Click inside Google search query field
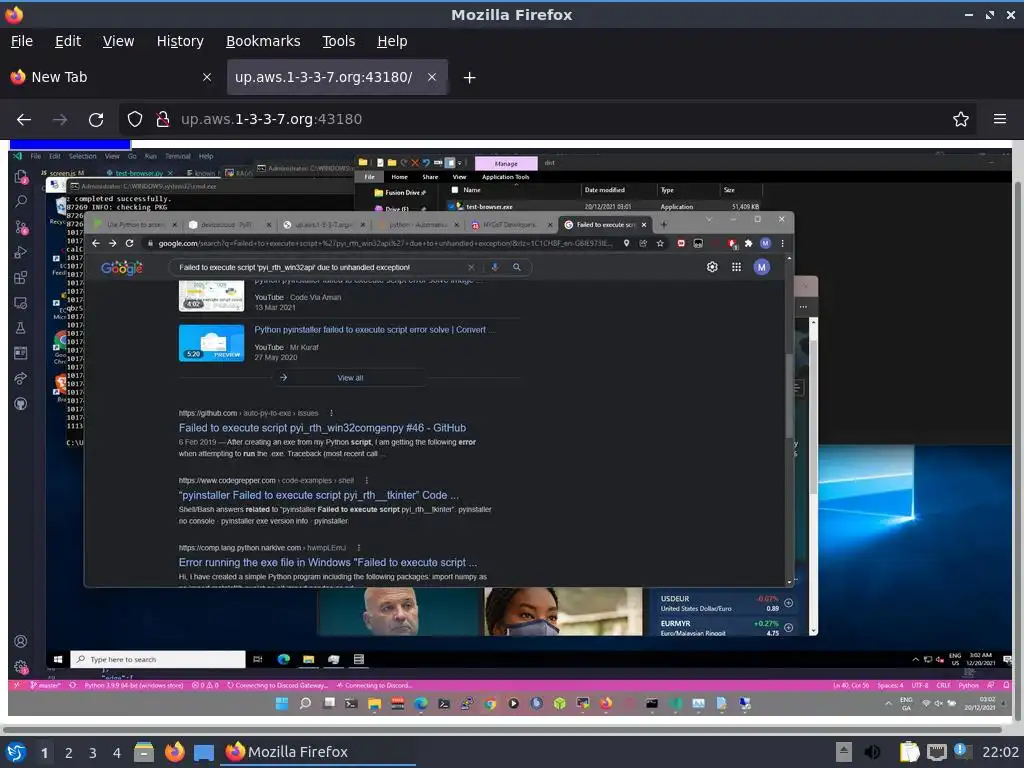Viewport: 1024px width, 768px height. (320, 267)
